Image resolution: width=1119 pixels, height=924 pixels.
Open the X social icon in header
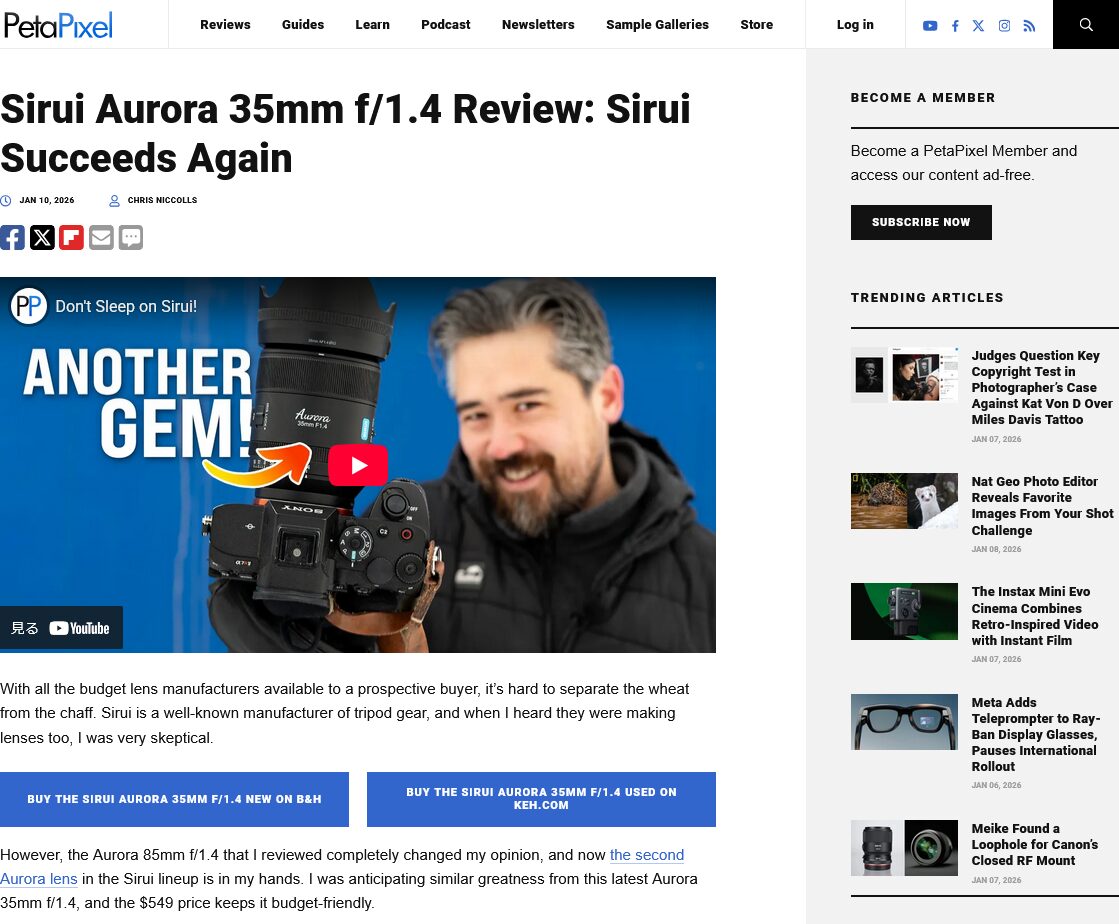pos(978,25)
